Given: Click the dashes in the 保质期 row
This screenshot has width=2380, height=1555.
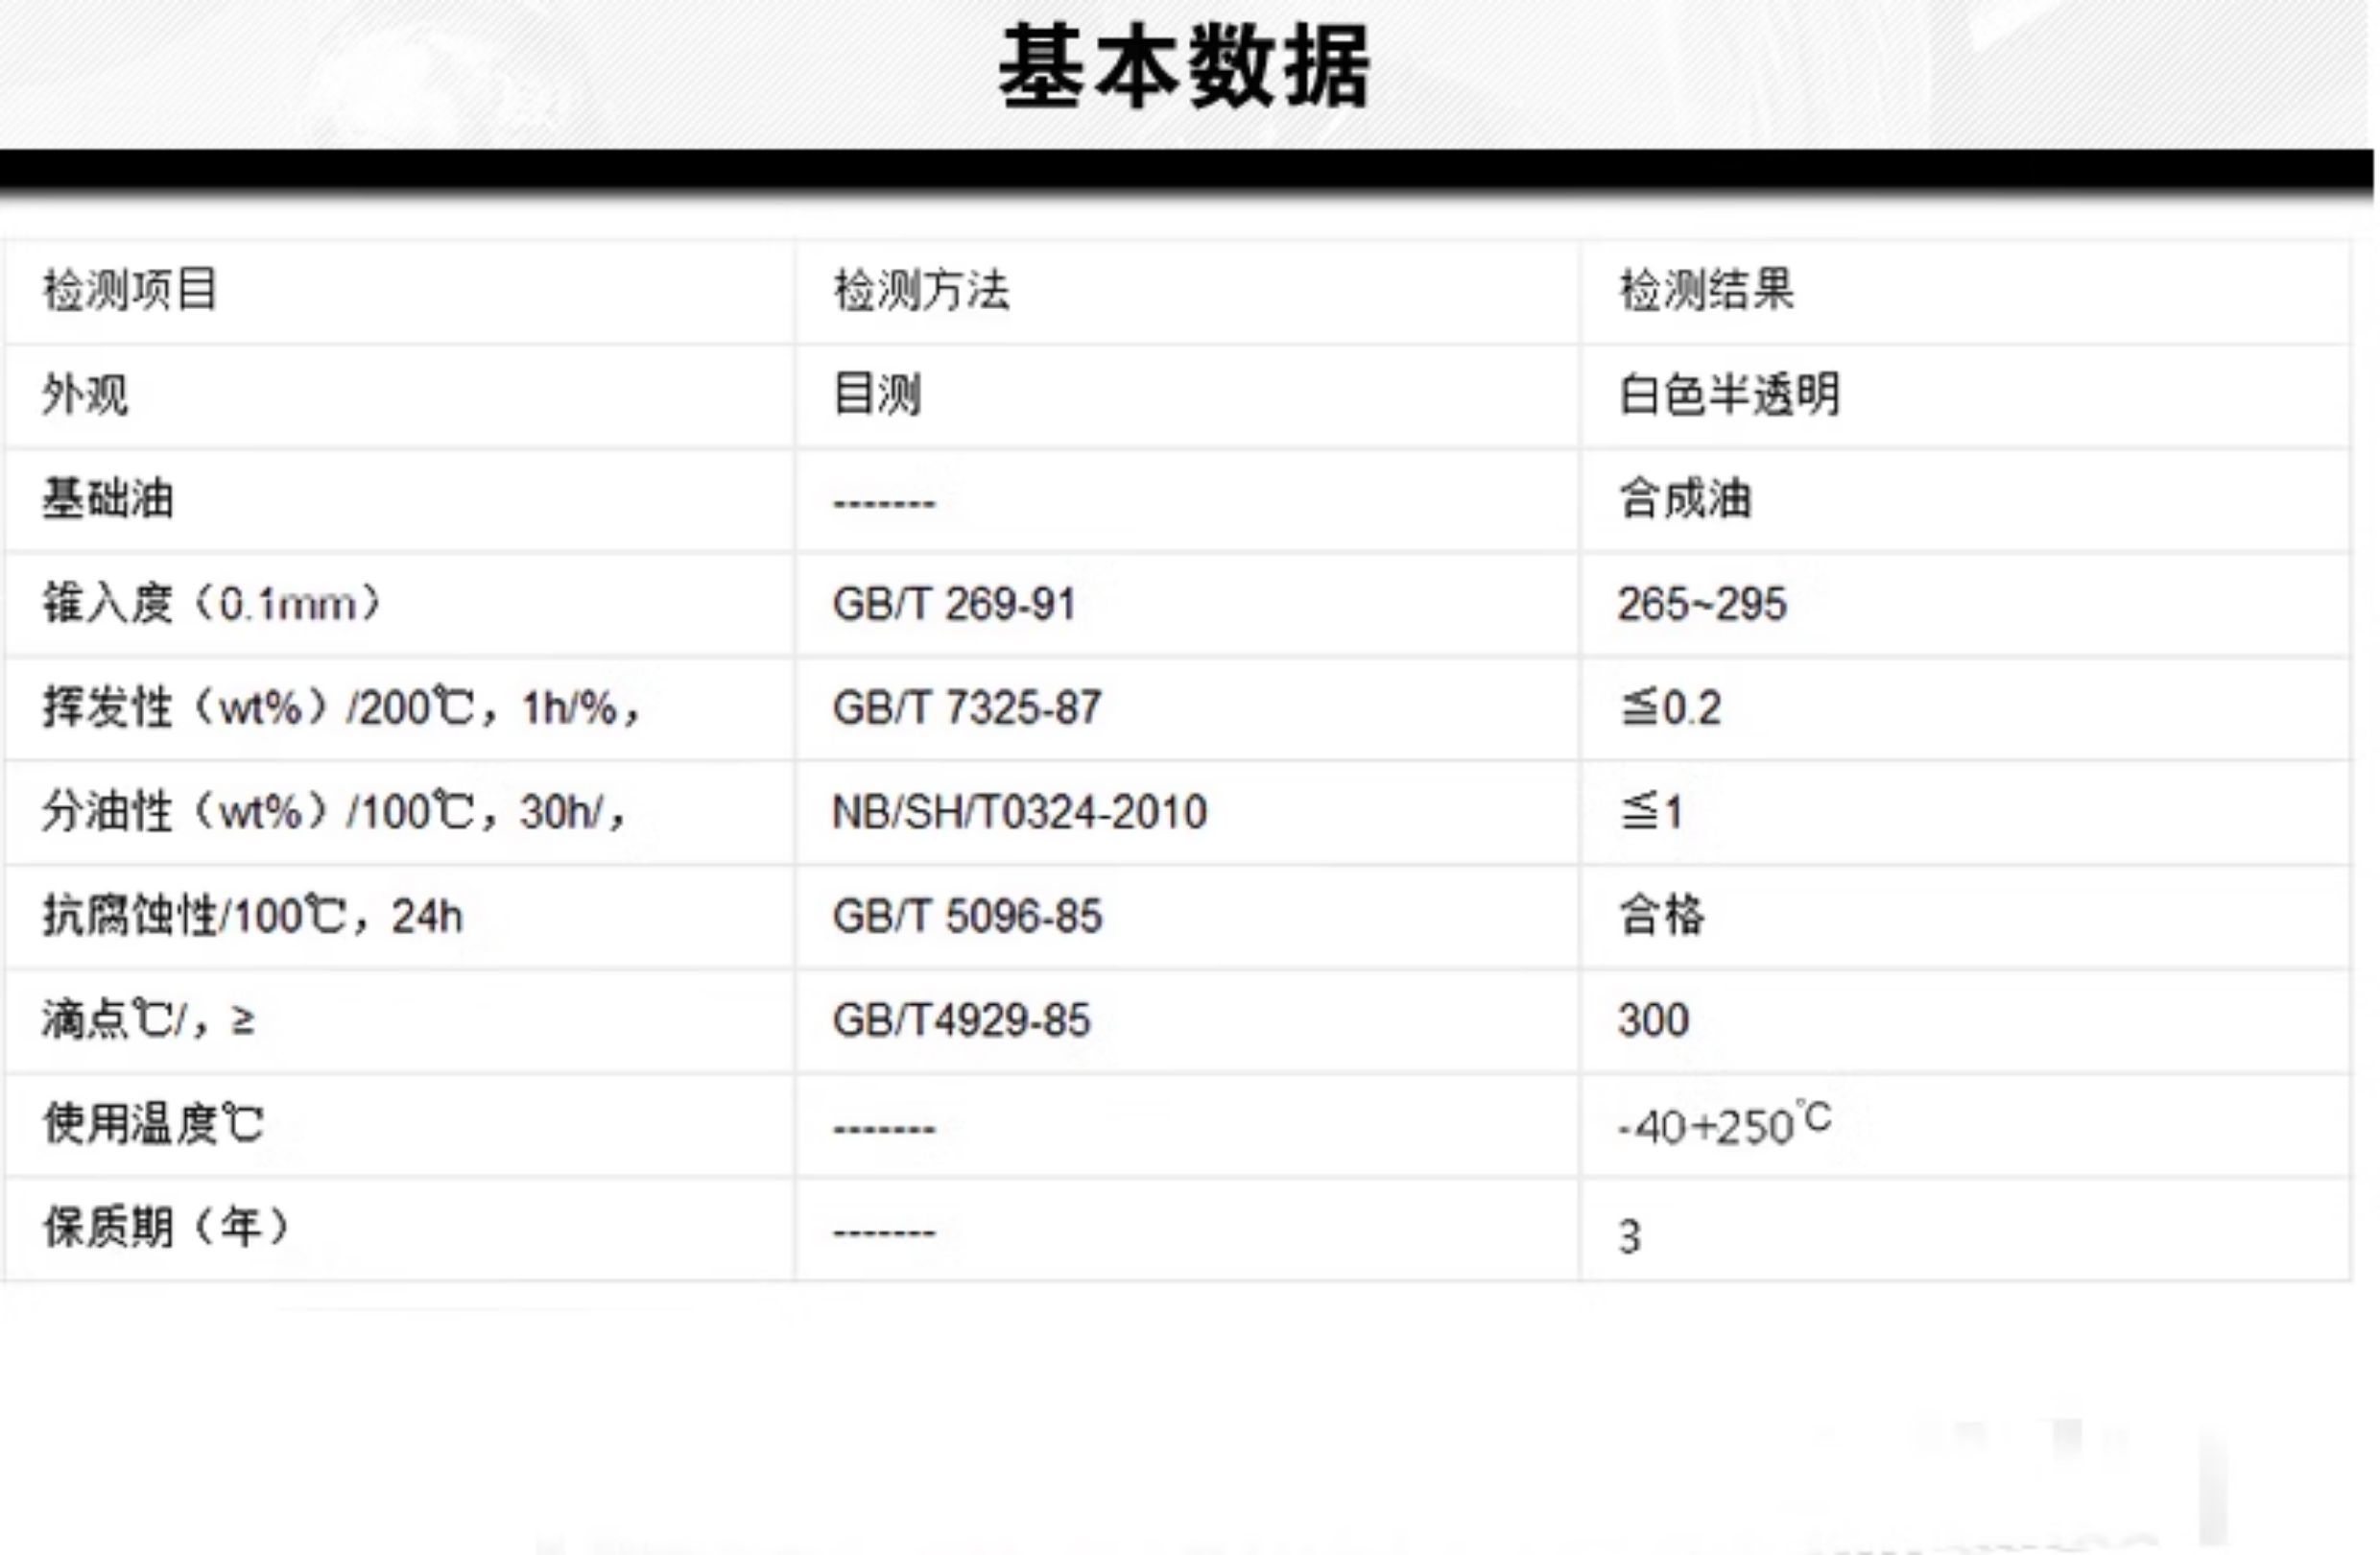Looking at the screenshot, I should coord(884,1233).
